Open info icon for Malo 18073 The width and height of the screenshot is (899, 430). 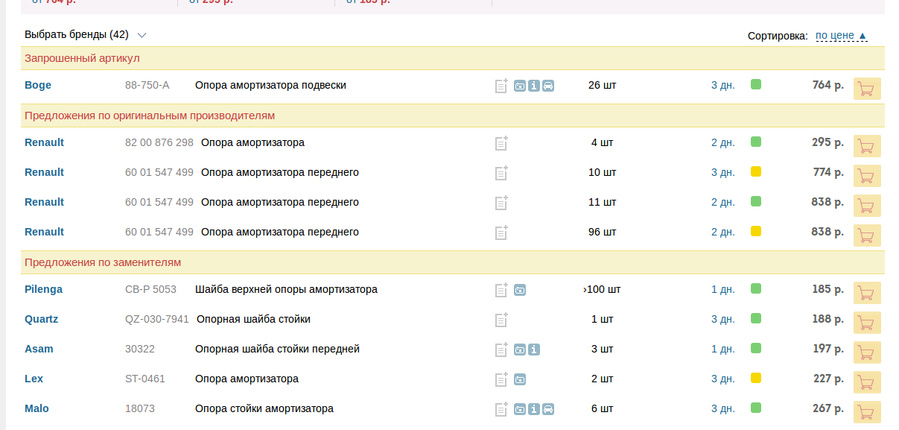tap(534, 409)
